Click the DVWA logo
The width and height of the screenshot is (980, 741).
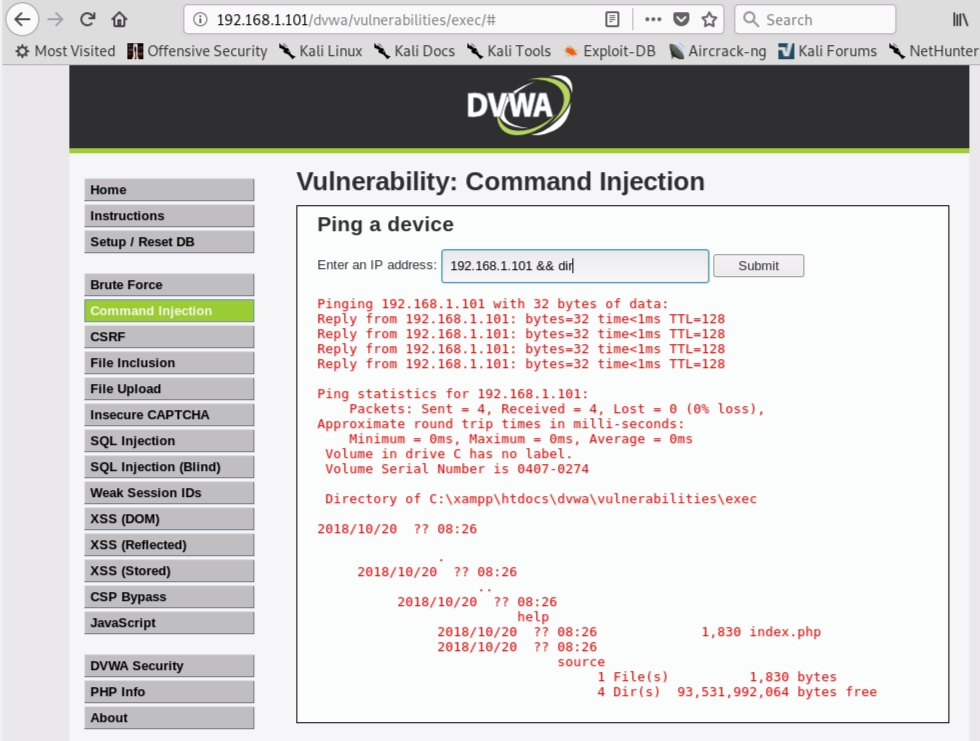pyautogui.click(x=519, y=106)
